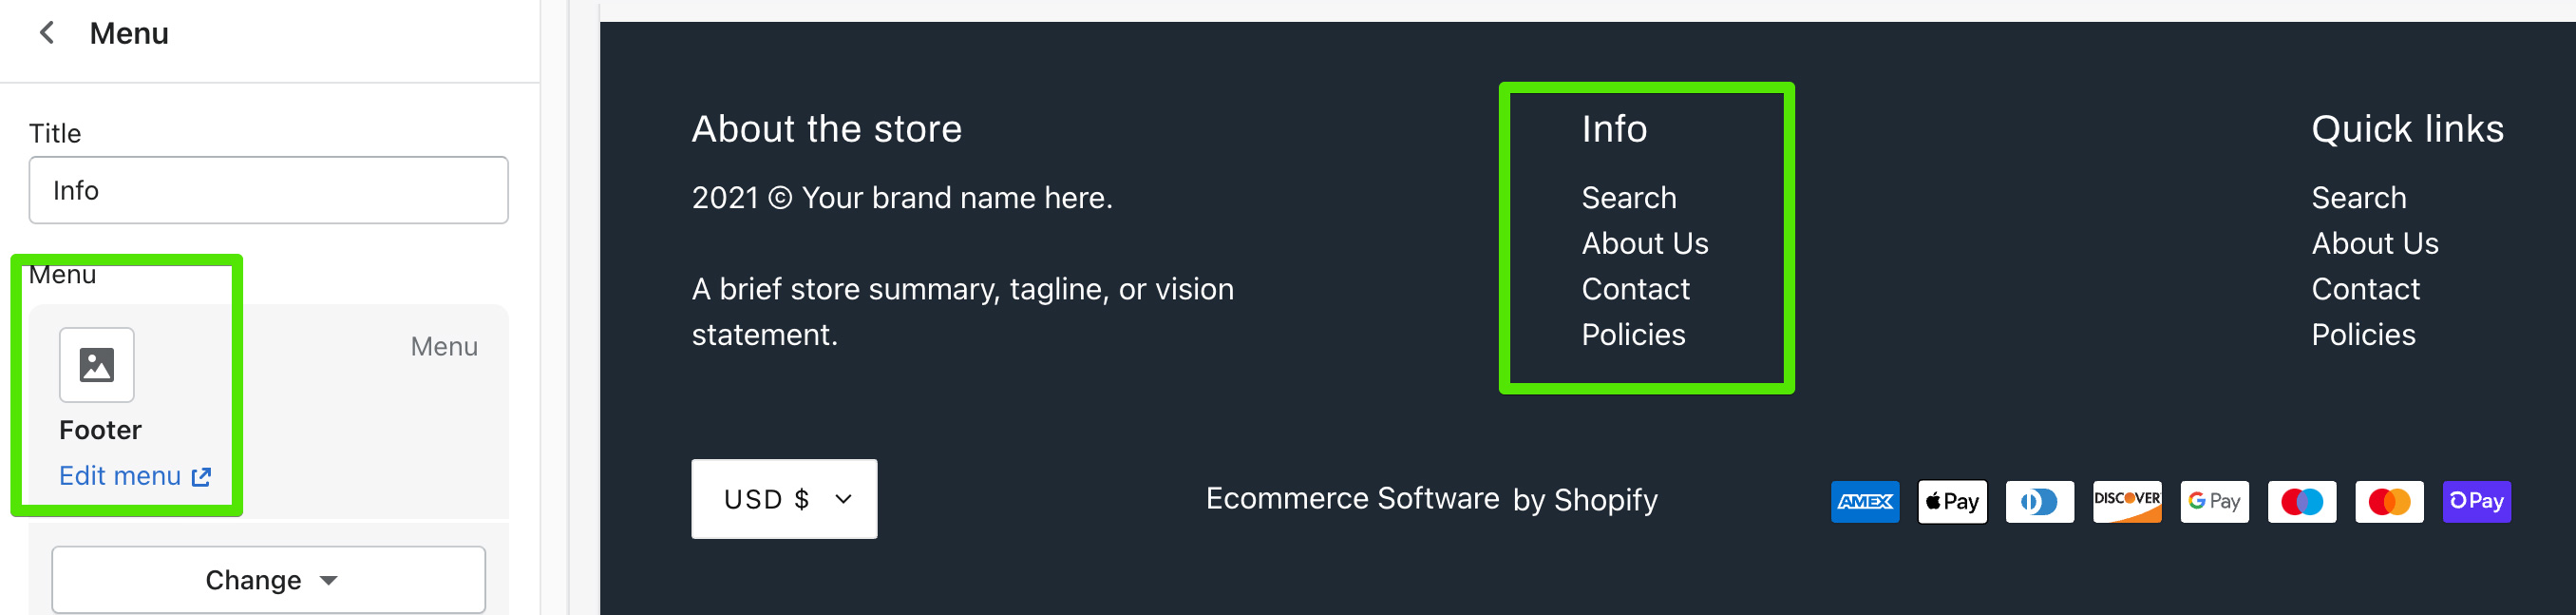Click the Apple Pay payment icon
Image resolution: width=2576 pixels, height=615 pixels.
(x=1952, y=501)
